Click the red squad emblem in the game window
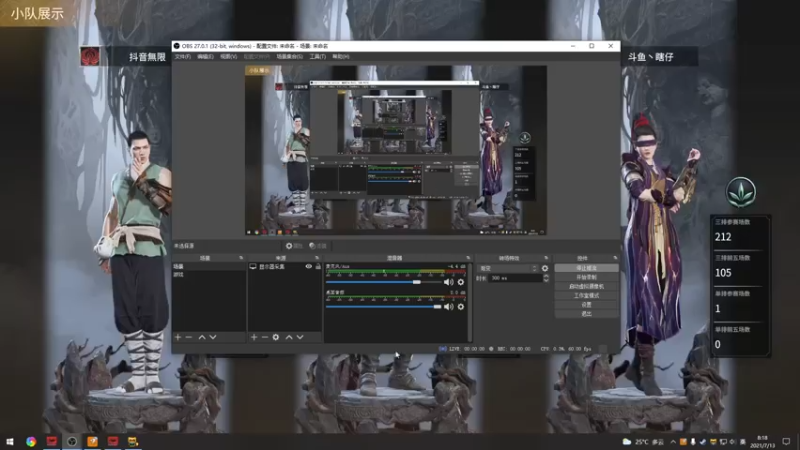 click(x=90, y=56)
